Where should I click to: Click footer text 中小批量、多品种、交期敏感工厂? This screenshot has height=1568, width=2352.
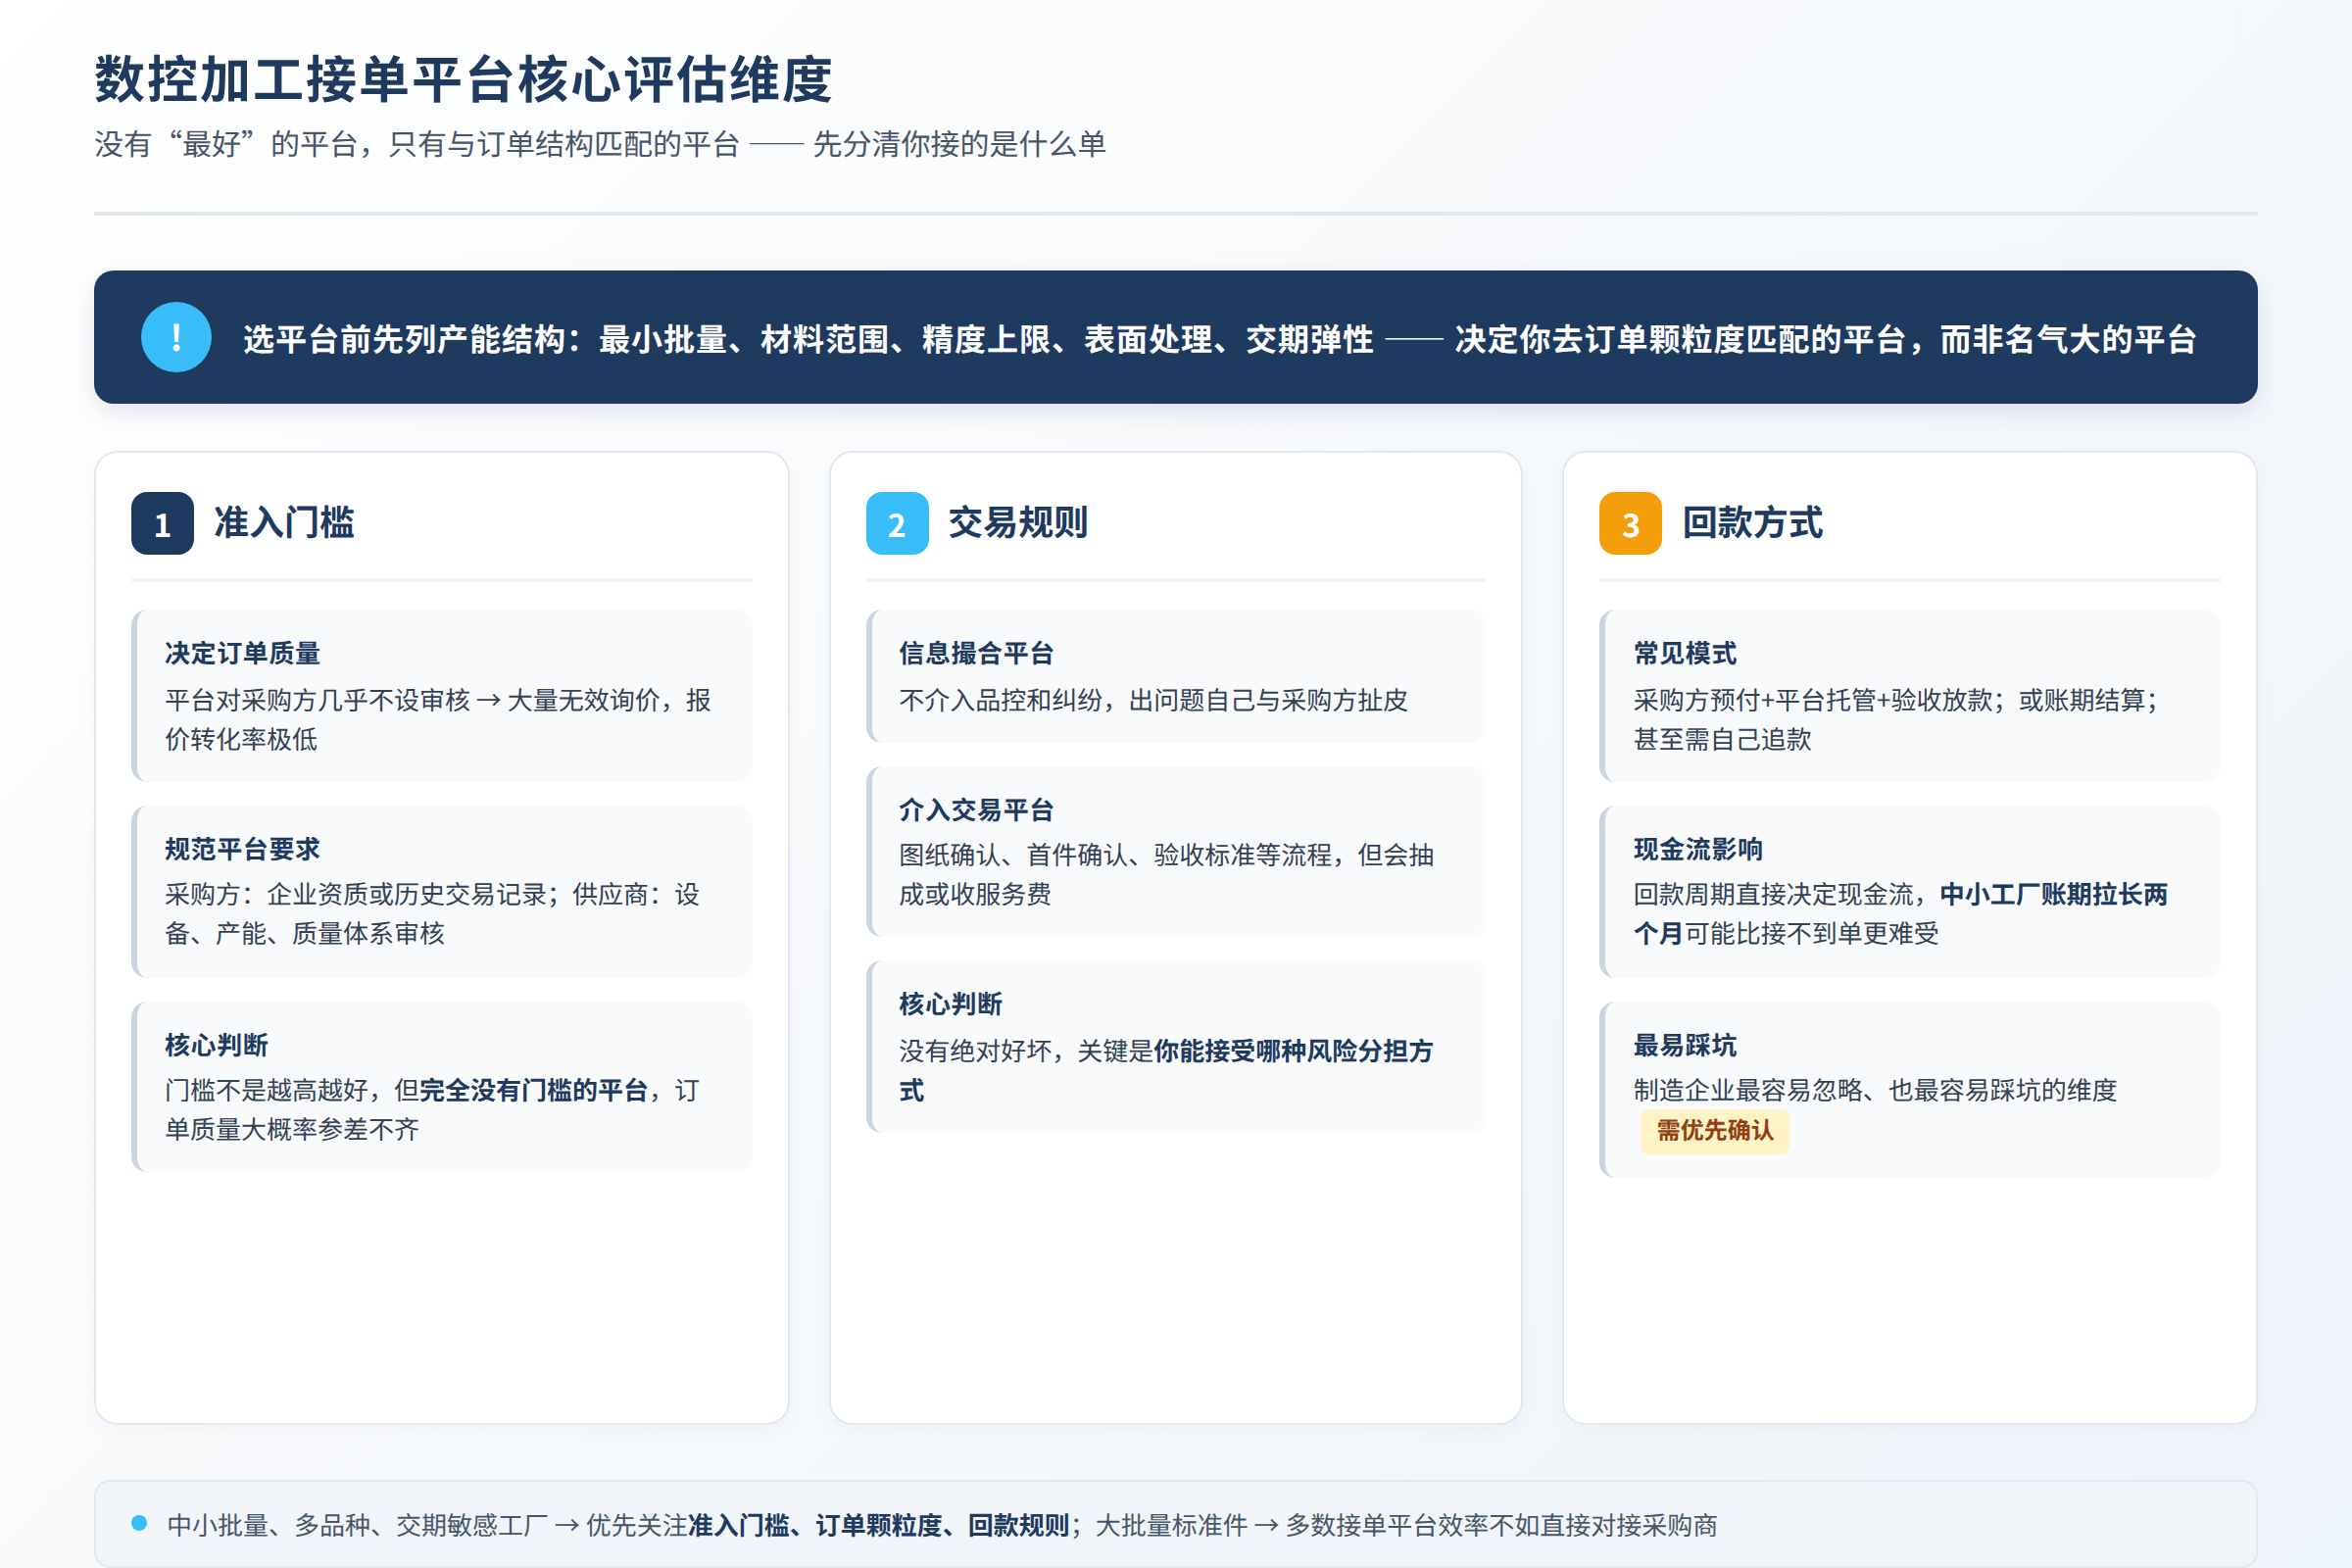tap(357, 1526)
